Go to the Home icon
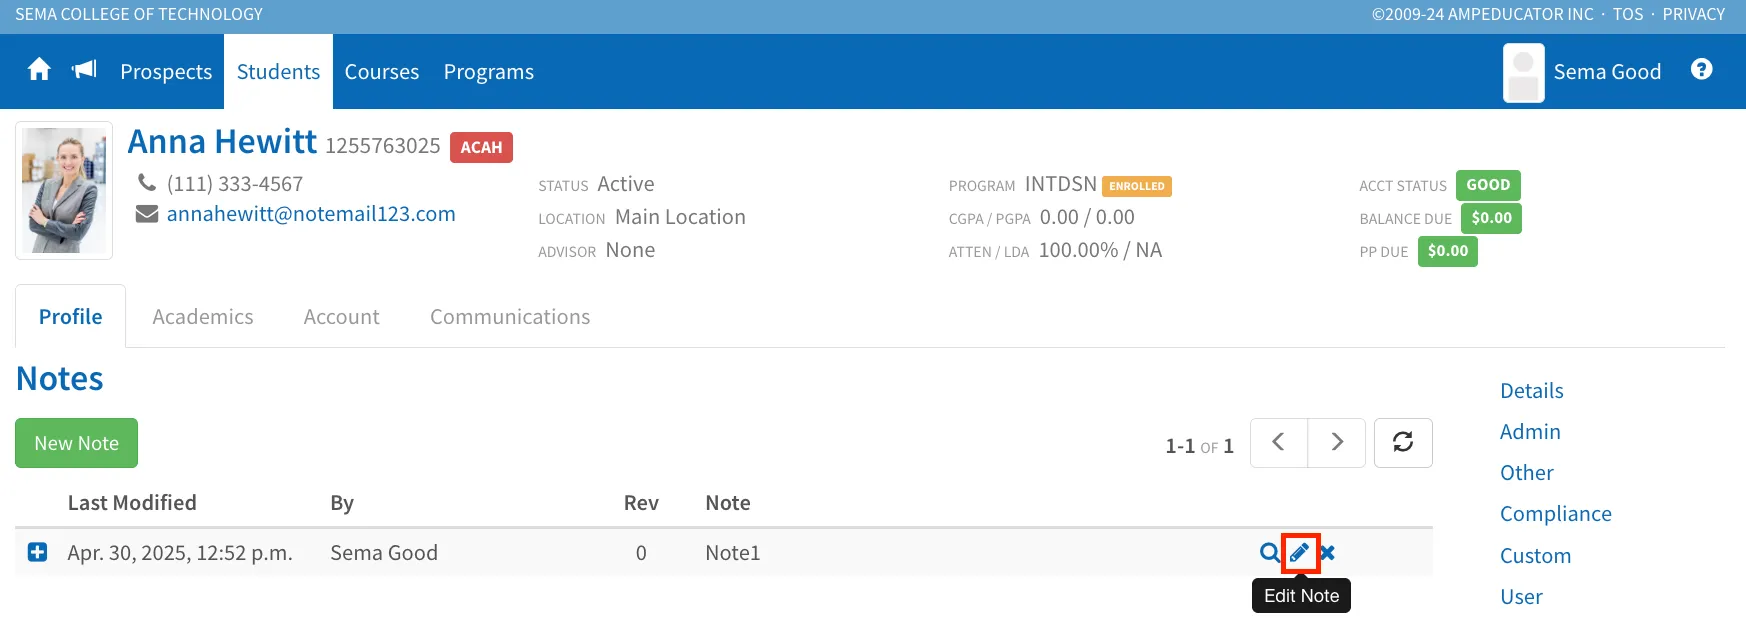1746x618 pixels. [39, 70]
